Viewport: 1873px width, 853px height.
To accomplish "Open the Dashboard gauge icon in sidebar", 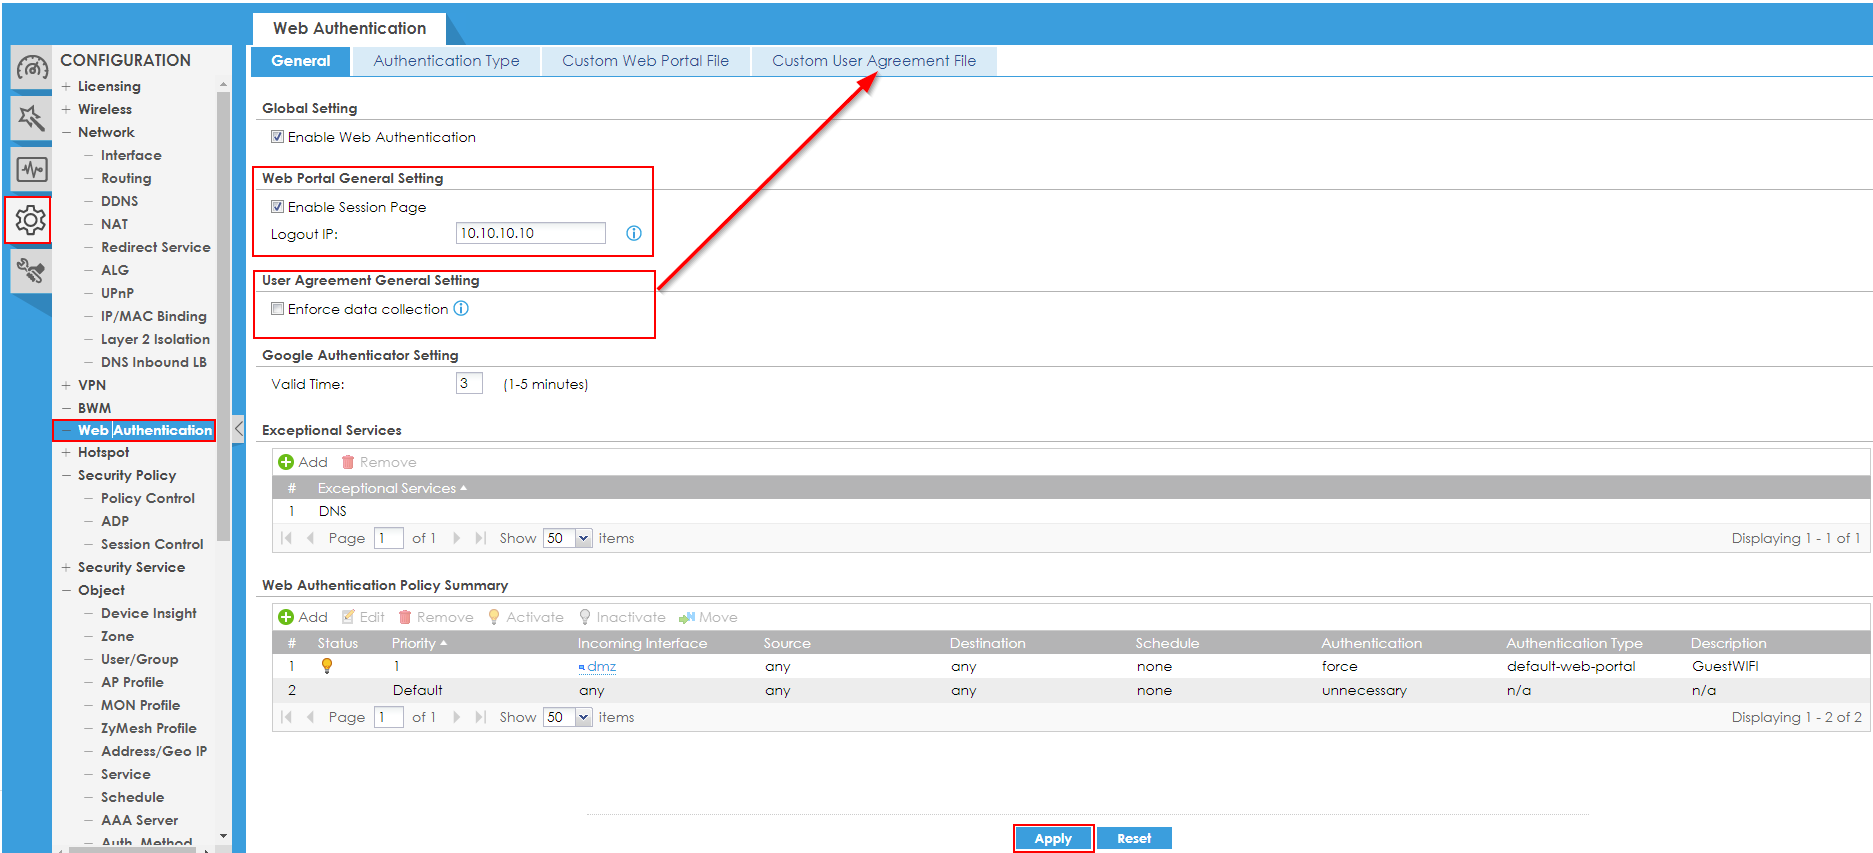I will click(31, 68).
